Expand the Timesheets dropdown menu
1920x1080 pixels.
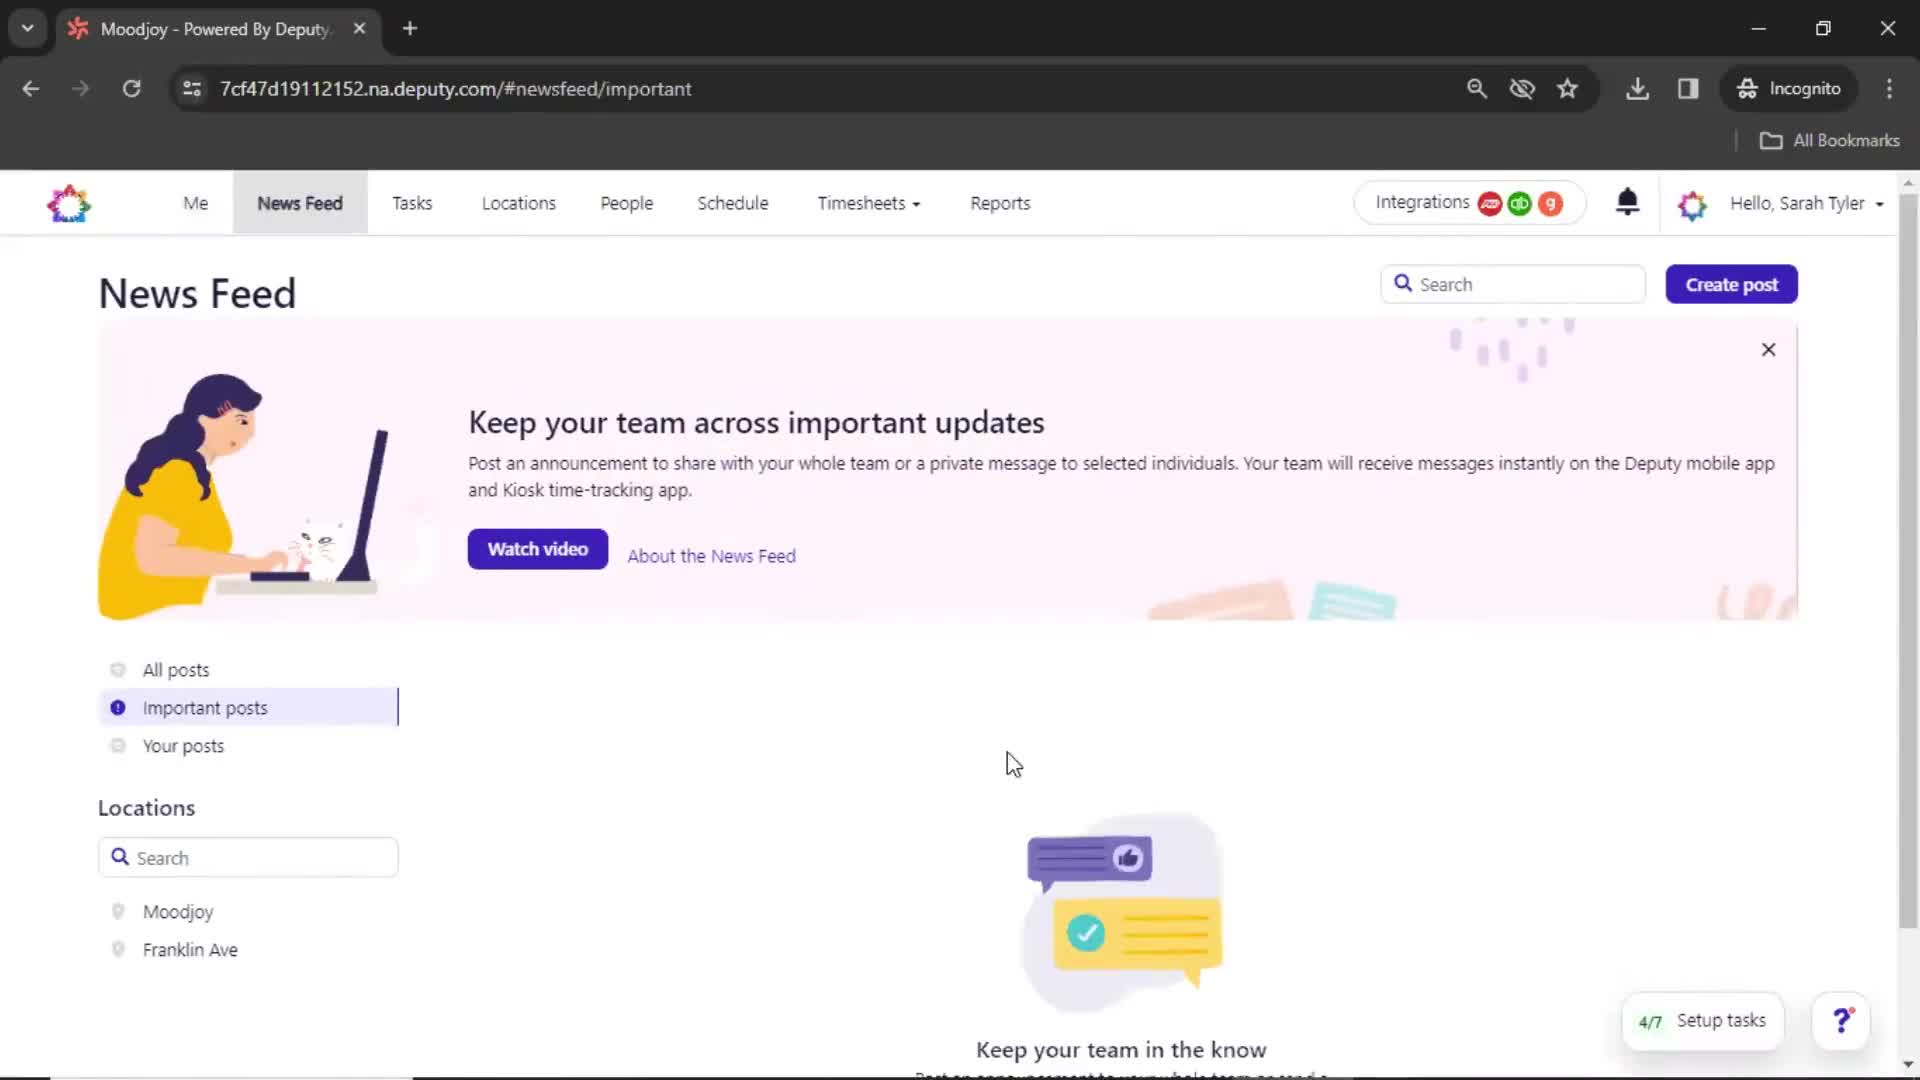[868, 203]
